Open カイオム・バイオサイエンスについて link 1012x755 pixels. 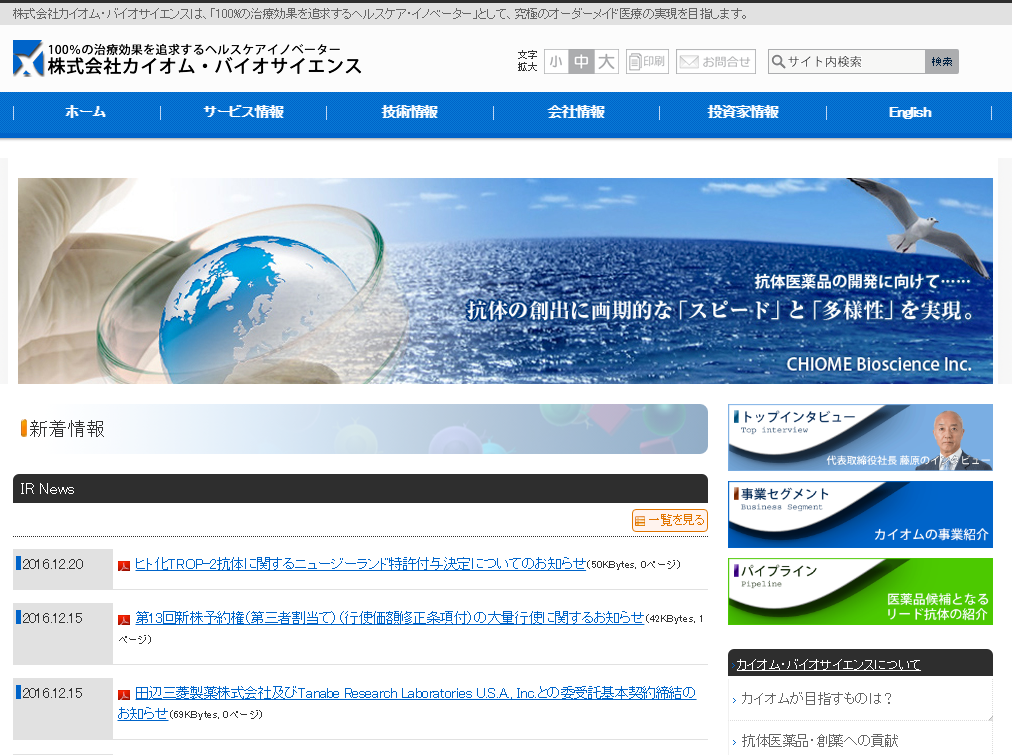click(x=828, y=664)
